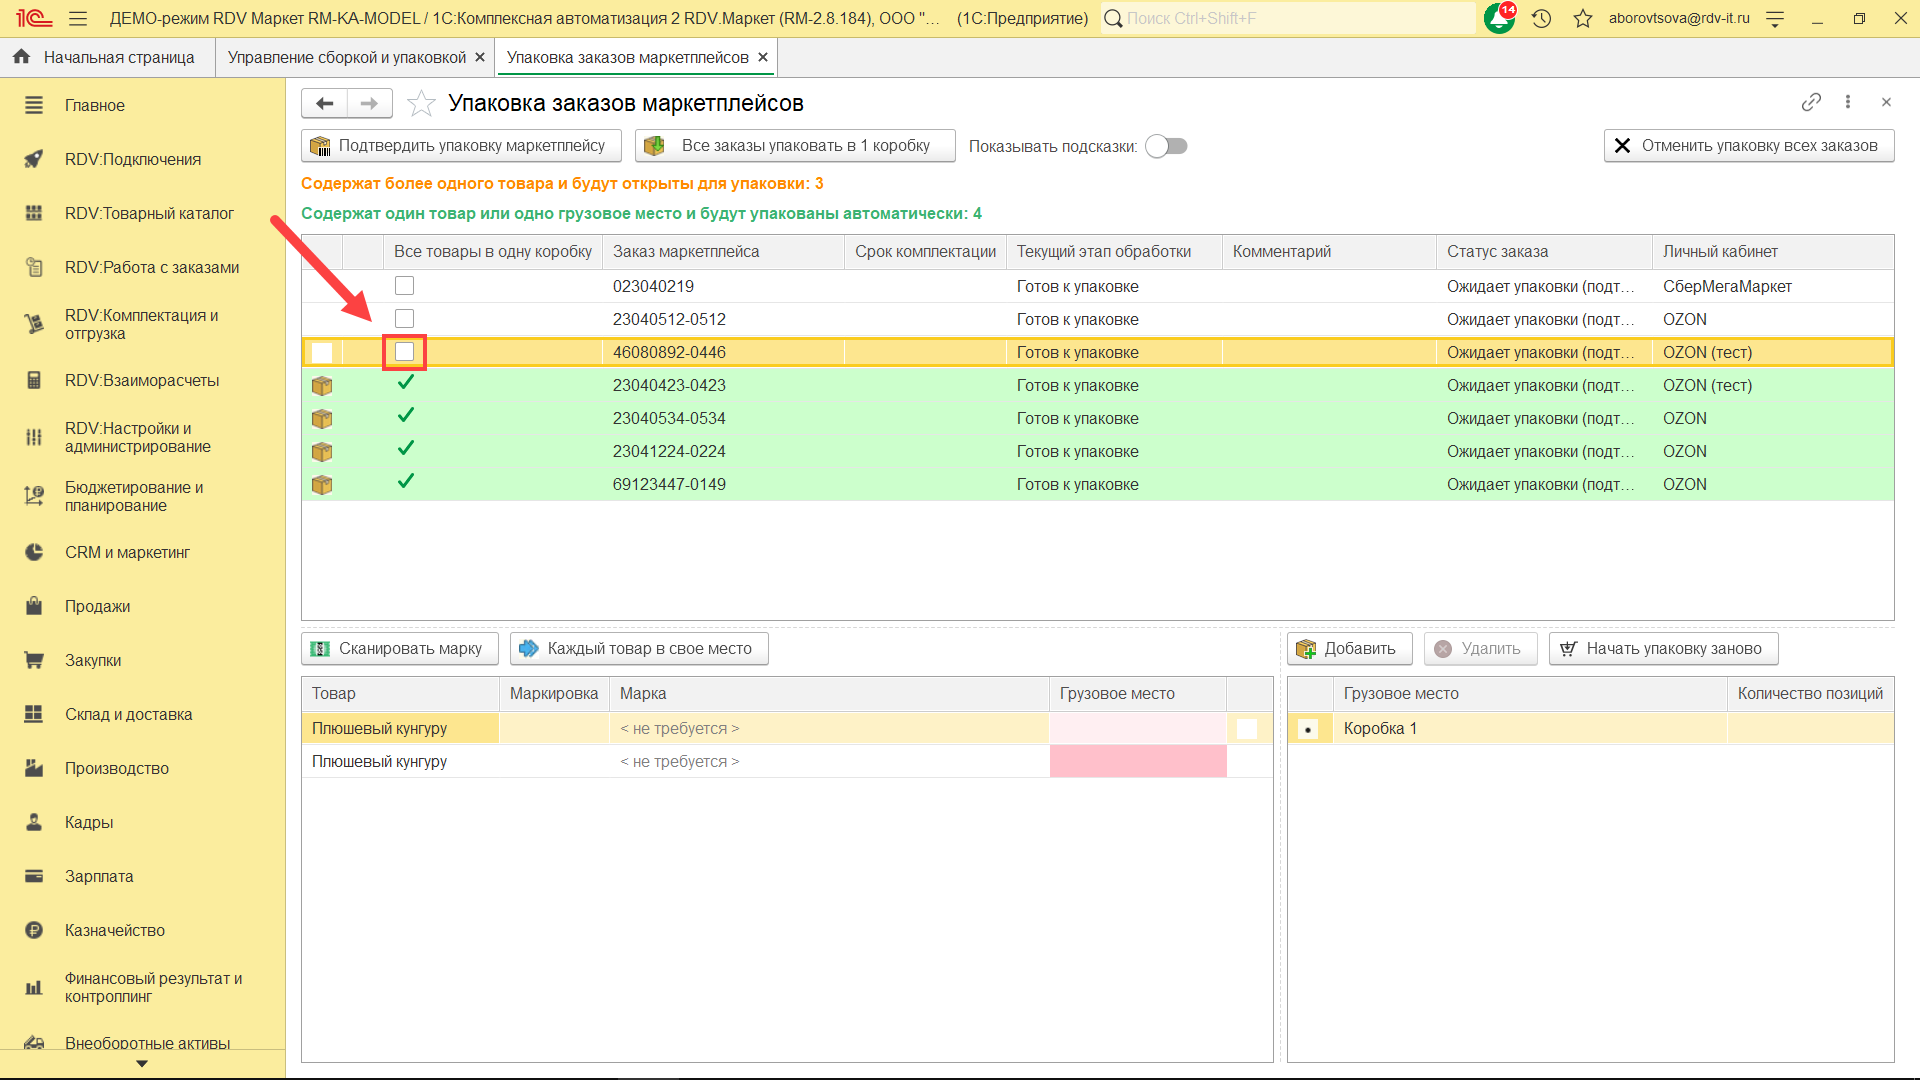1920x1080 pixels.
Task: Check the box for order 23040512-0512
Action: [404, 319]
